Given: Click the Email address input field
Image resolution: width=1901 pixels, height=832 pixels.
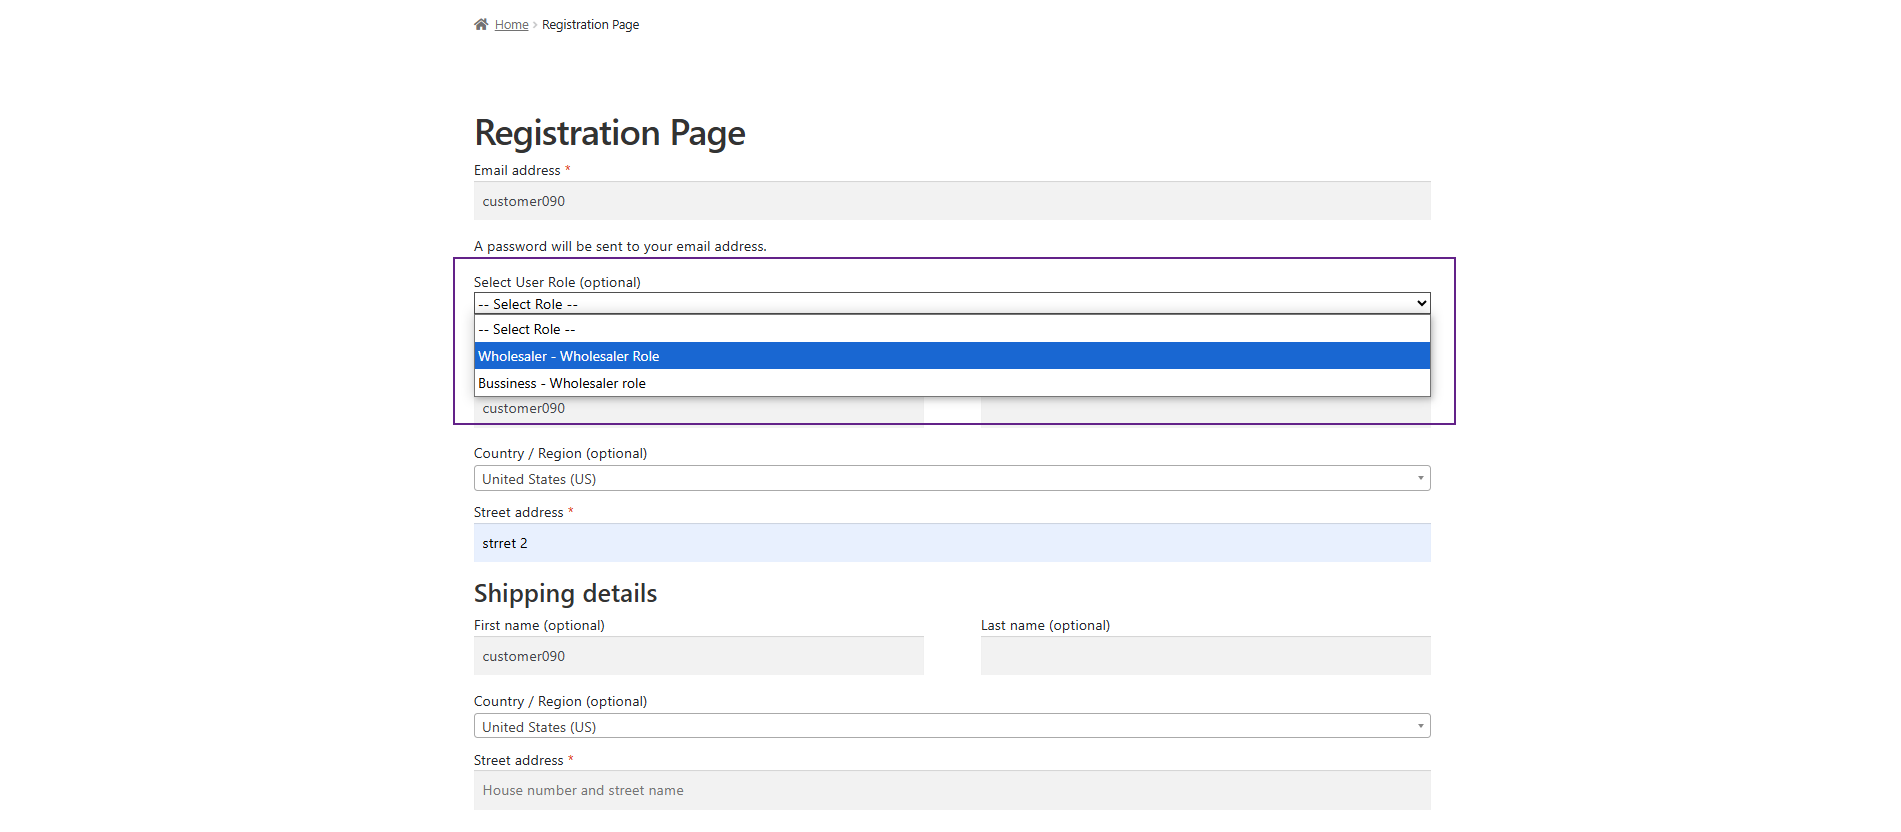Looking at the screenshot, I should [952, 201].
